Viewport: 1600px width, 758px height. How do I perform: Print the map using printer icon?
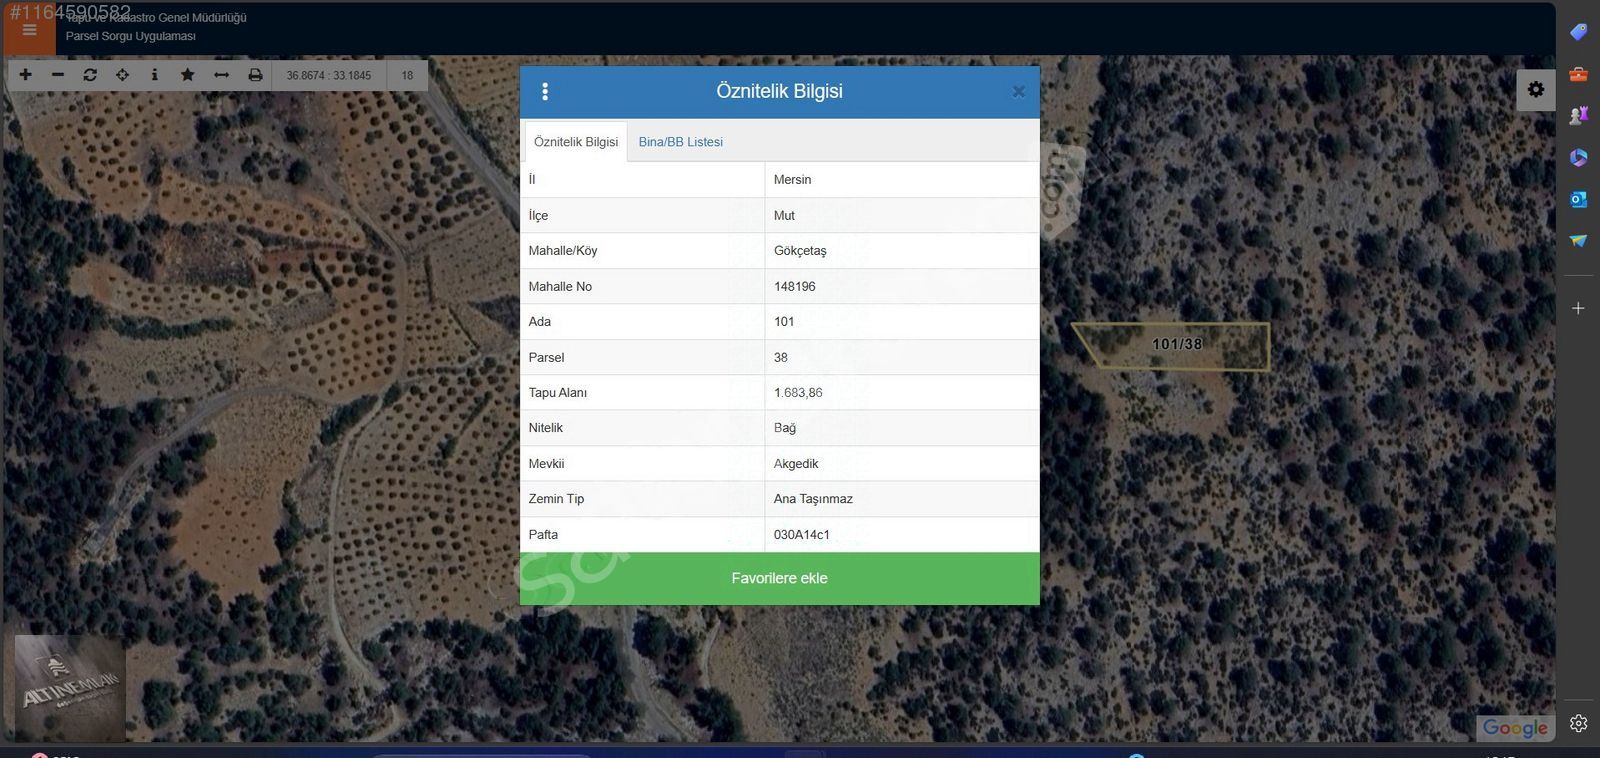point(255,75)
